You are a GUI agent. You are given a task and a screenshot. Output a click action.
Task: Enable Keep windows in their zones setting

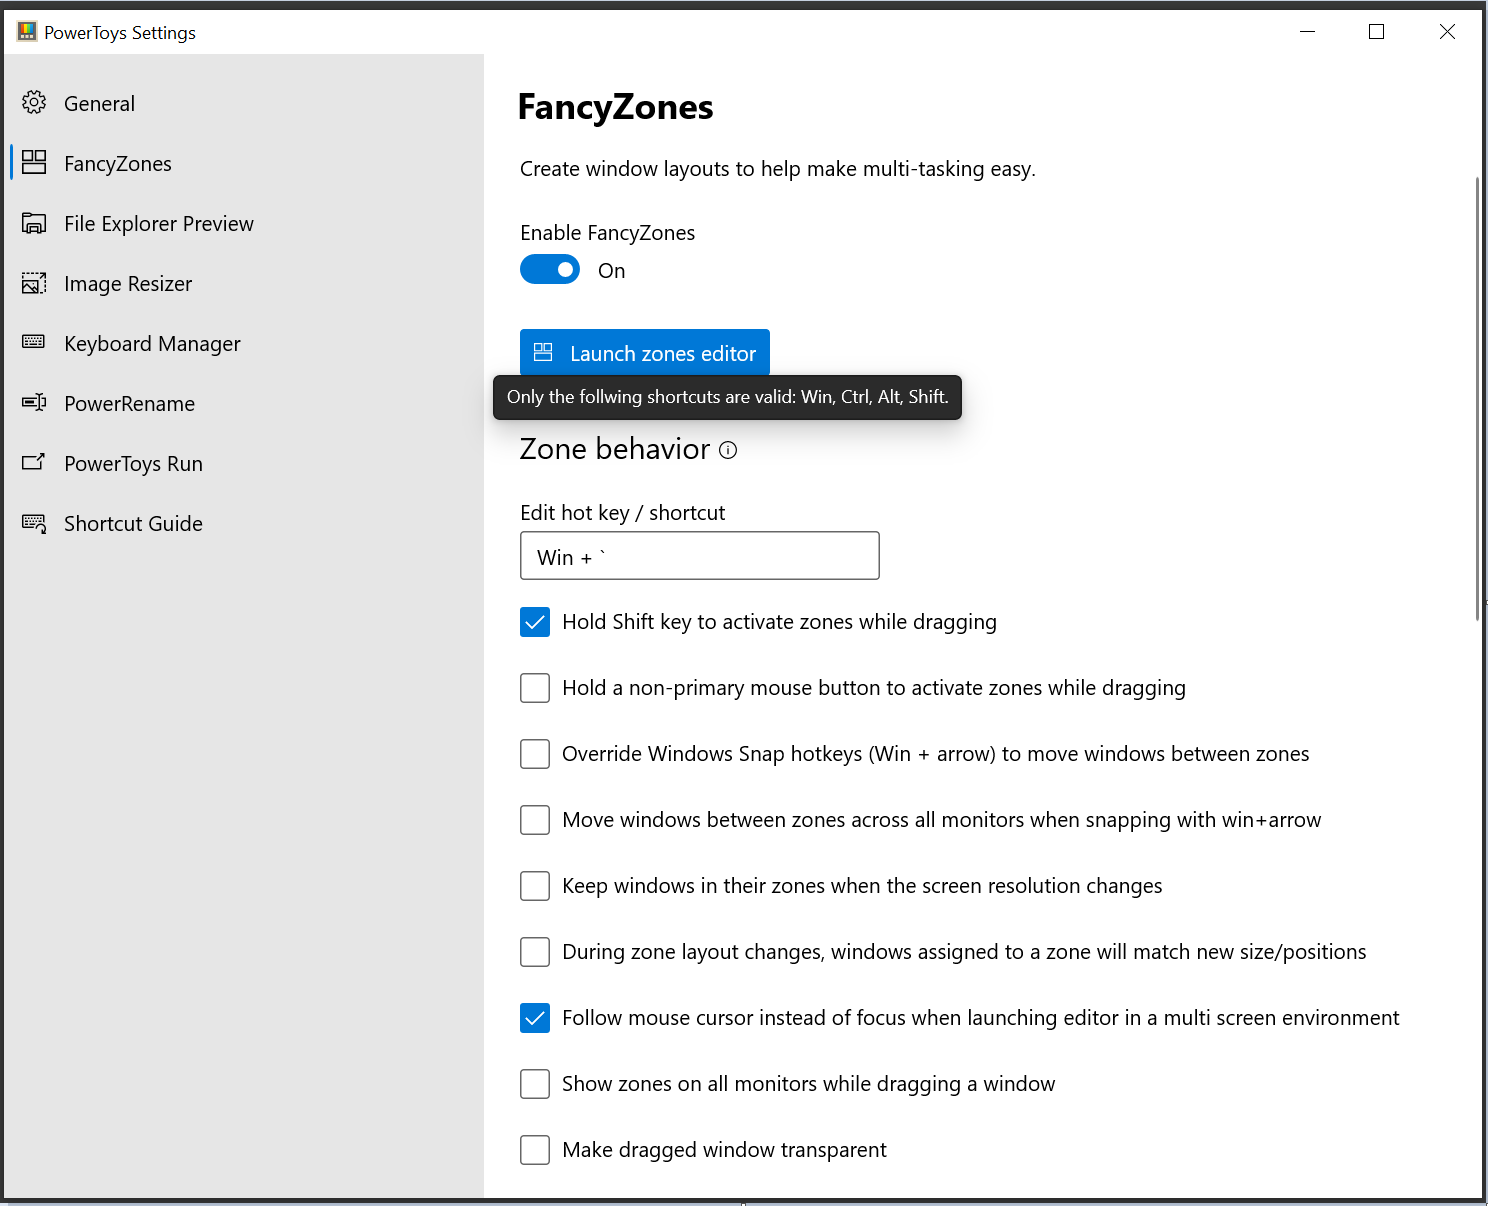coord(534,885)
